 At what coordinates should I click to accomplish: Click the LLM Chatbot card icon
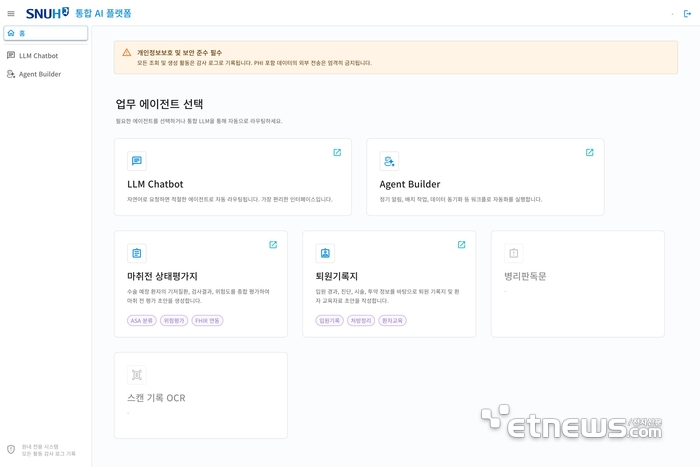137,161
